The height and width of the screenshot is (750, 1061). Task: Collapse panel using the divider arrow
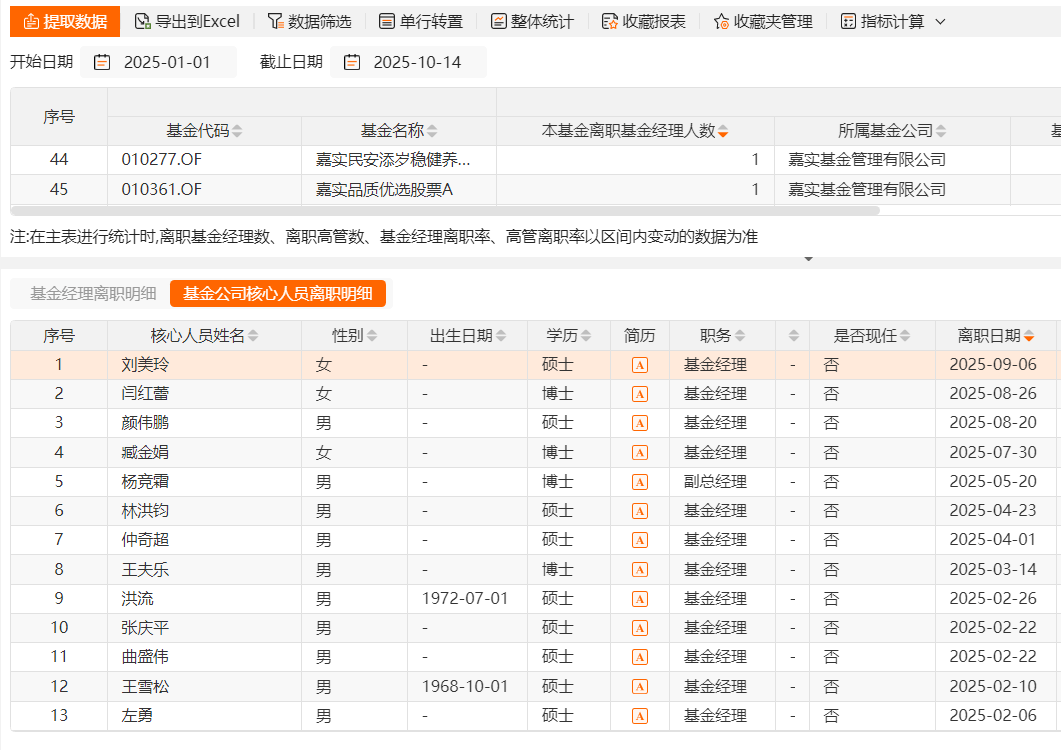tap(808, 259)
